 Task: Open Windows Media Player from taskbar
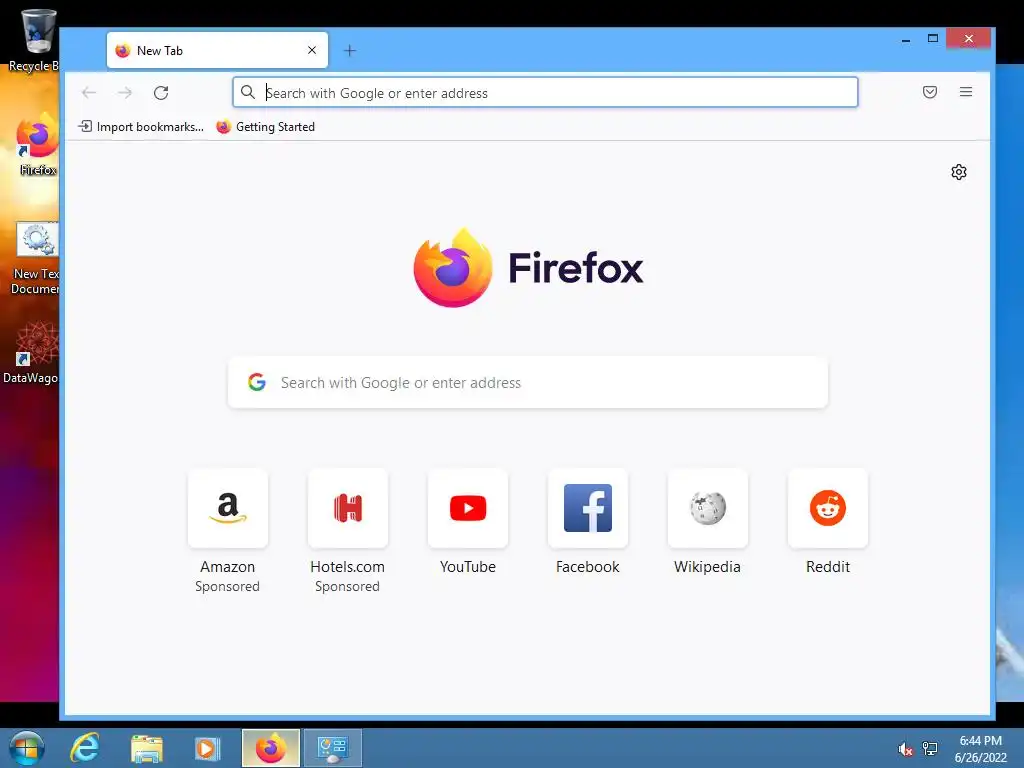(207, 748)
